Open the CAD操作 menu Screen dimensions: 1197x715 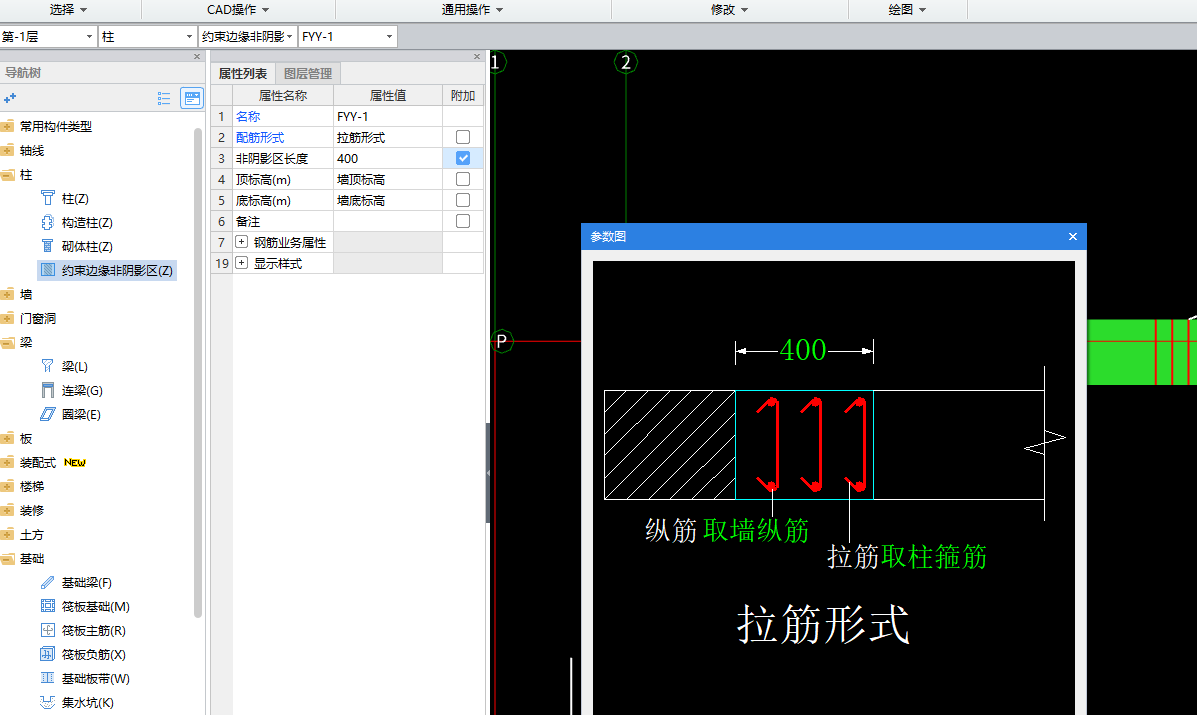238,10
